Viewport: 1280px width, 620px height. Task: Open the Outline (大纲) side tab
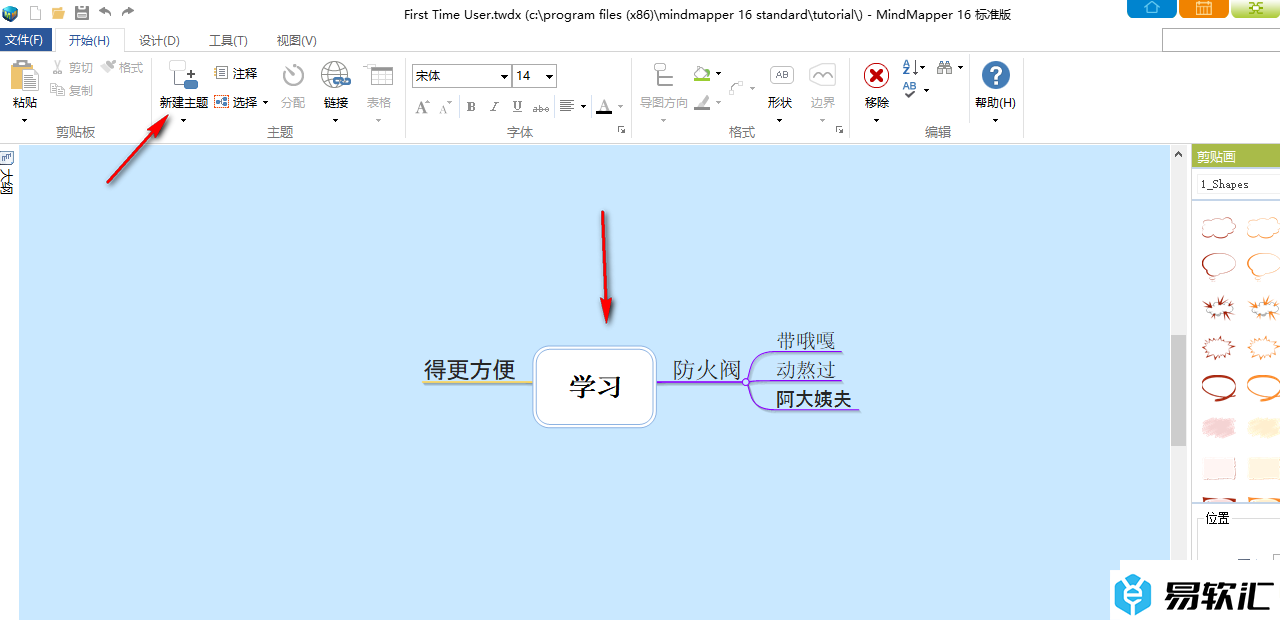click(7, 172)
